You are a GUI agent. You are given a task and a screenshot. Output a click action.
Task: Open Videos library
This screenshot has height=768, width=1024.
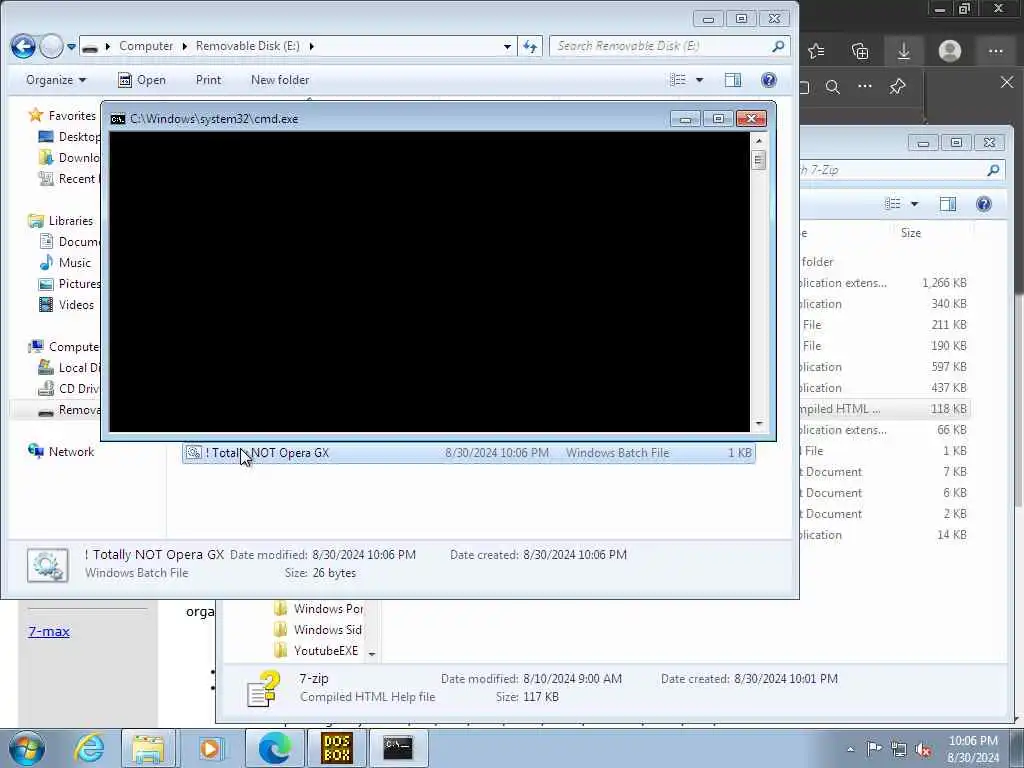(67, 304)
